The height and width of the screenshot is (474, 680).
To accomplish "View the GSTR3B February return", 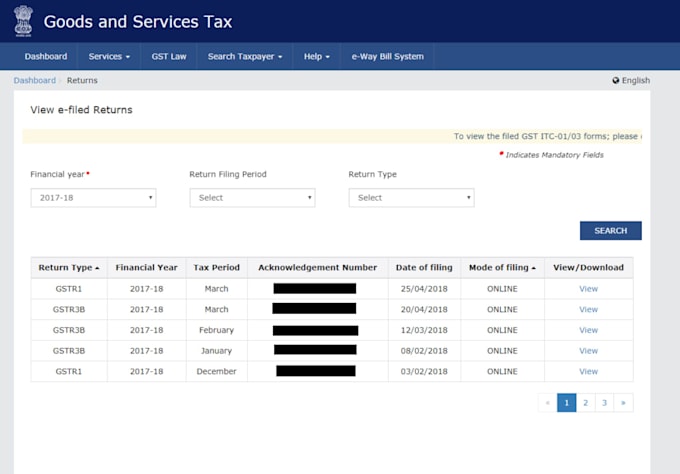I will tap(588, 330).
